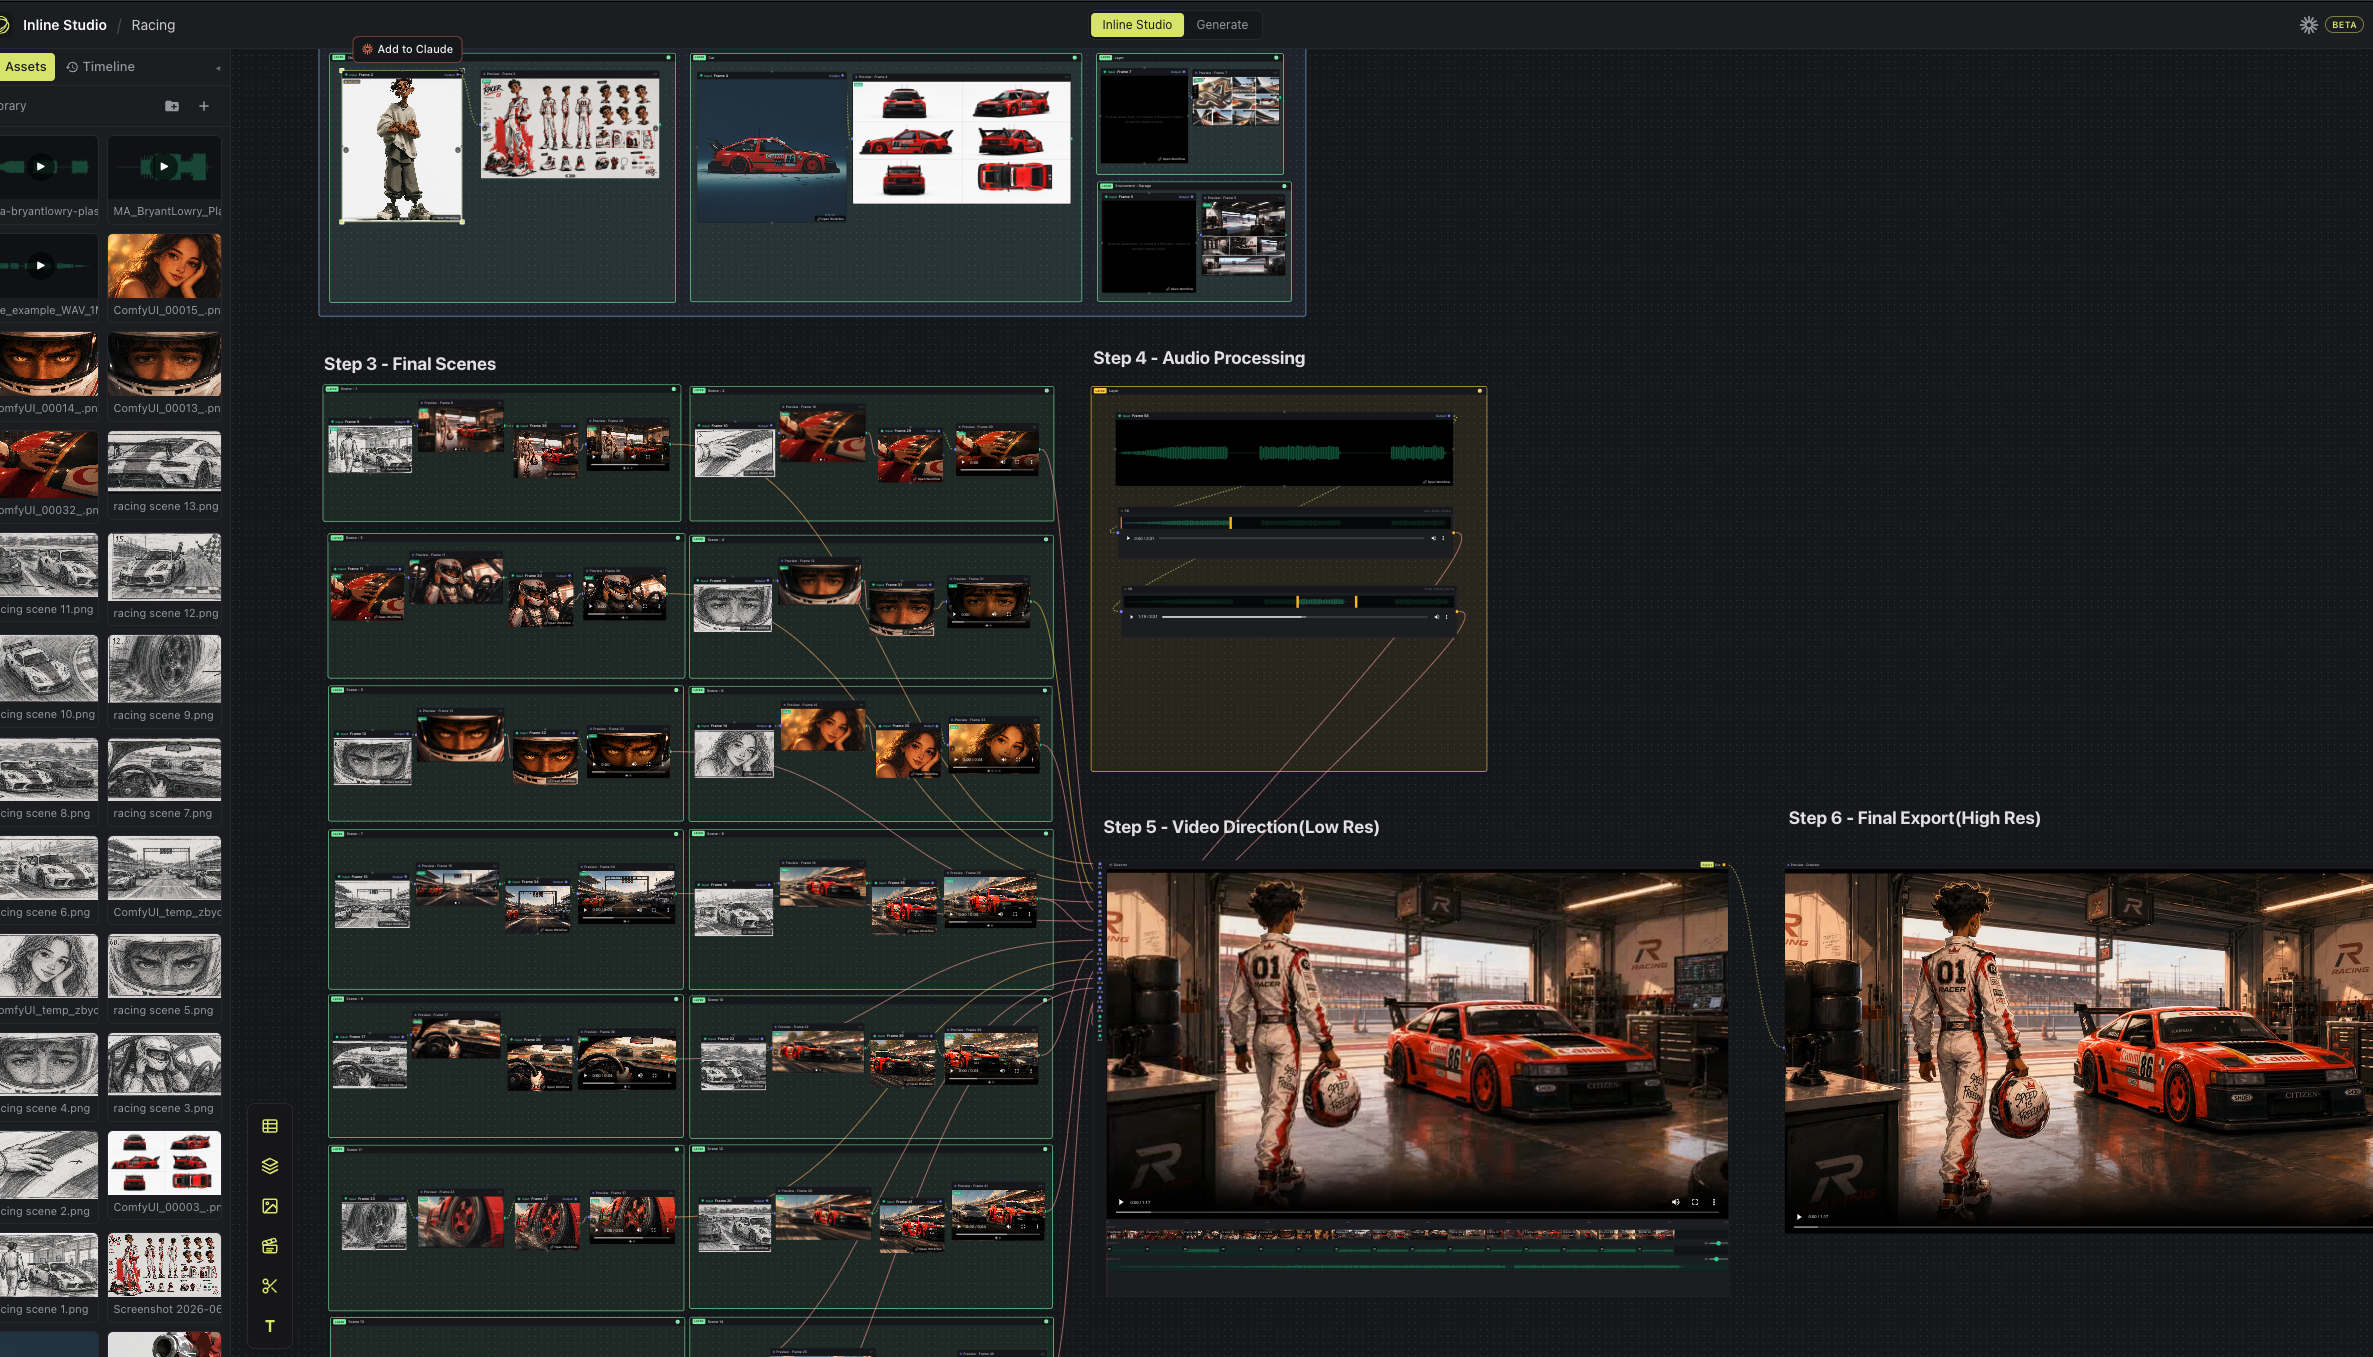
Task: Select the ComfyUI_00003 car sheet thumbnail
Action: tap(164, 1163)
